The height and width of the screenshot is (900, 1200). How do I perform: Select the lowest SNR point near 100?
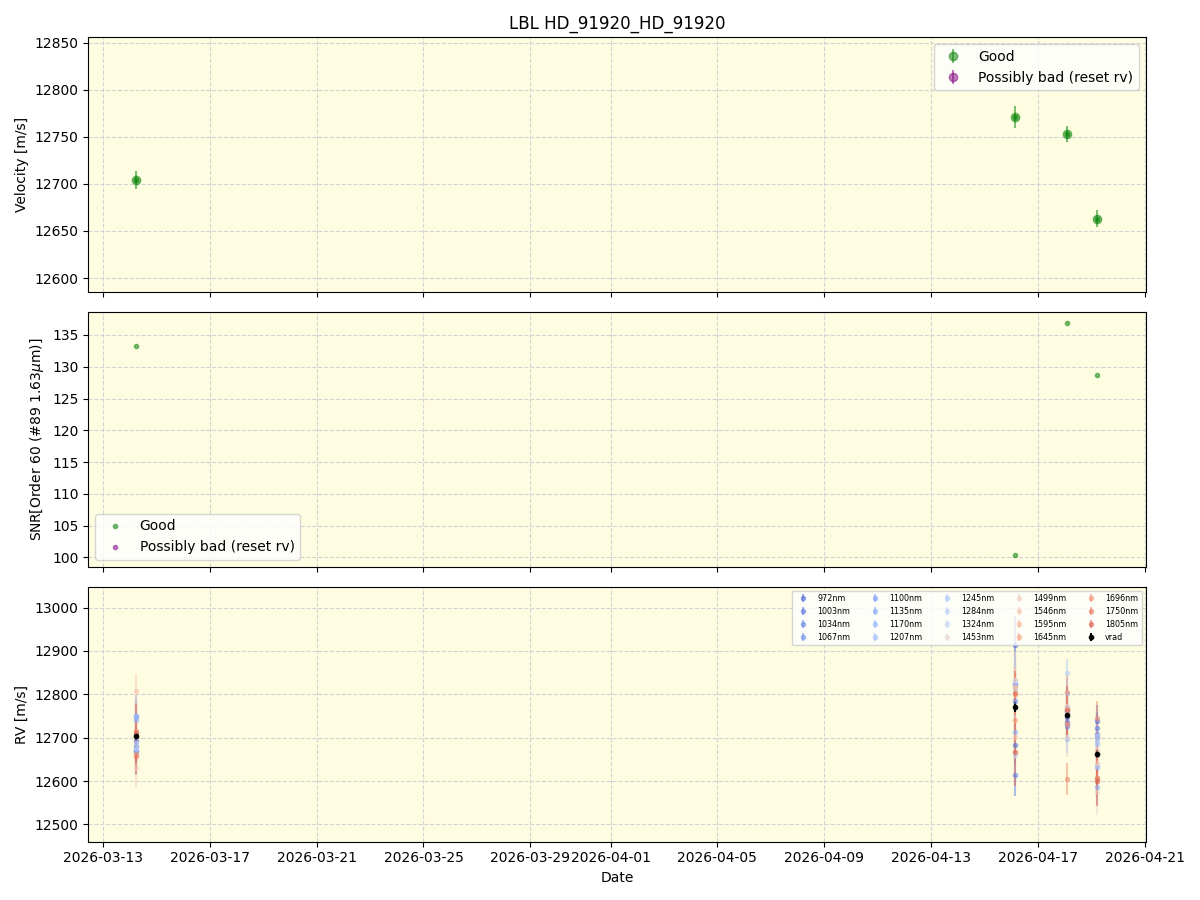1015,555
